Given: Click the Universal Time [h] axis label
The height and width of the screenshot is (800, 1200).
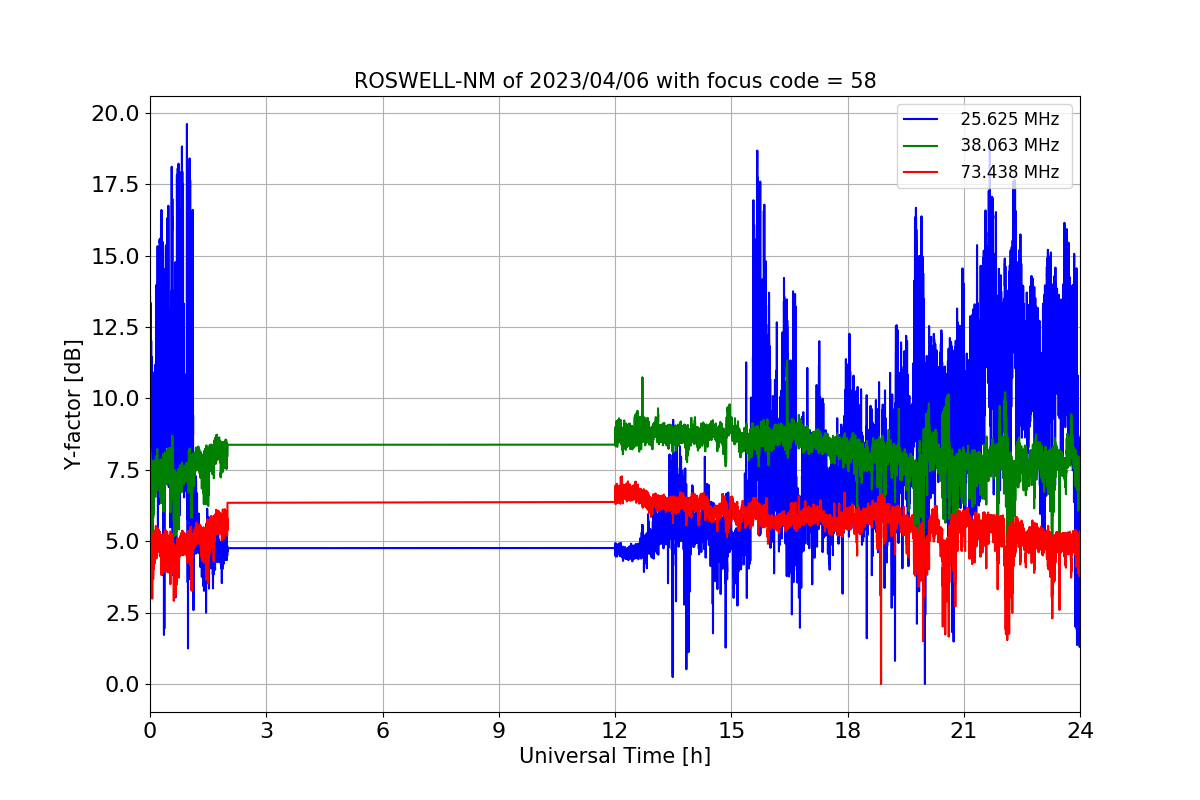Looking at the screenshot, I should pyautogui.click(x=615, y=756).
